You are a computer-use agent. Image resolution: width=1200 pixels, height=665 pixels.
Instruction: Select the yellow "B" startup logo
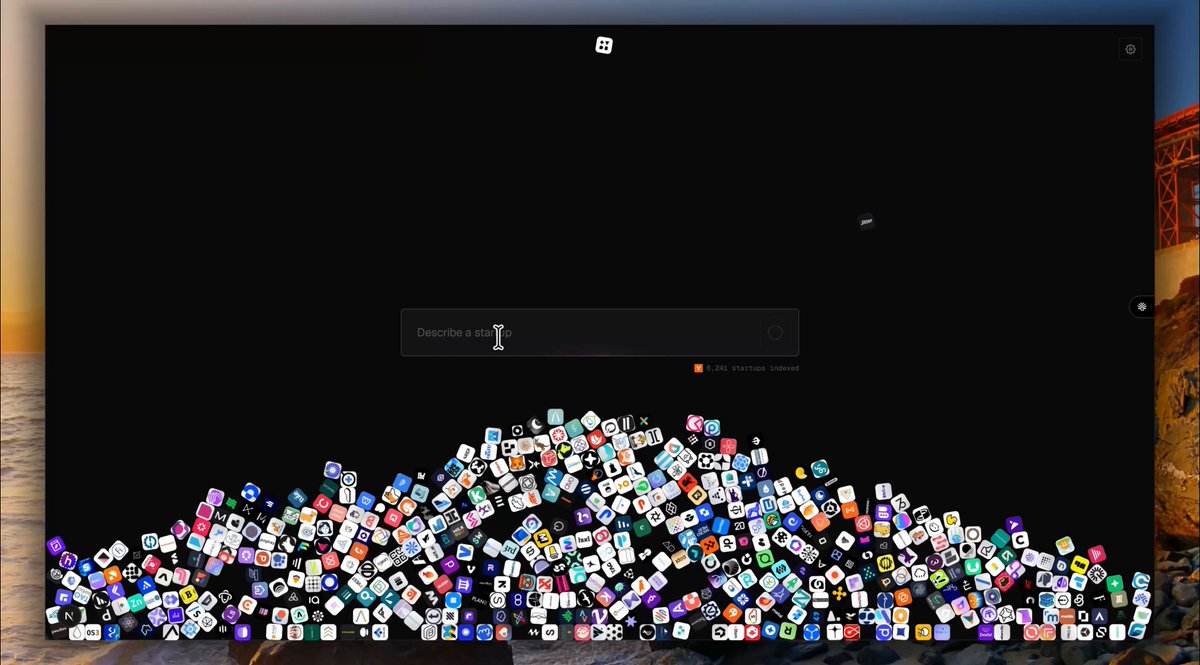[x=188, y=594]
